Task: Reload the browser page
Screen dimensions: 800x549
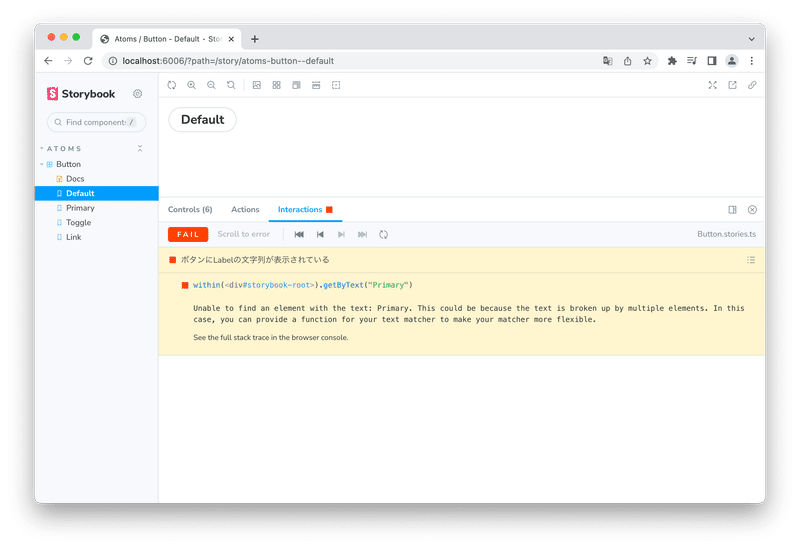Action: 88,61
